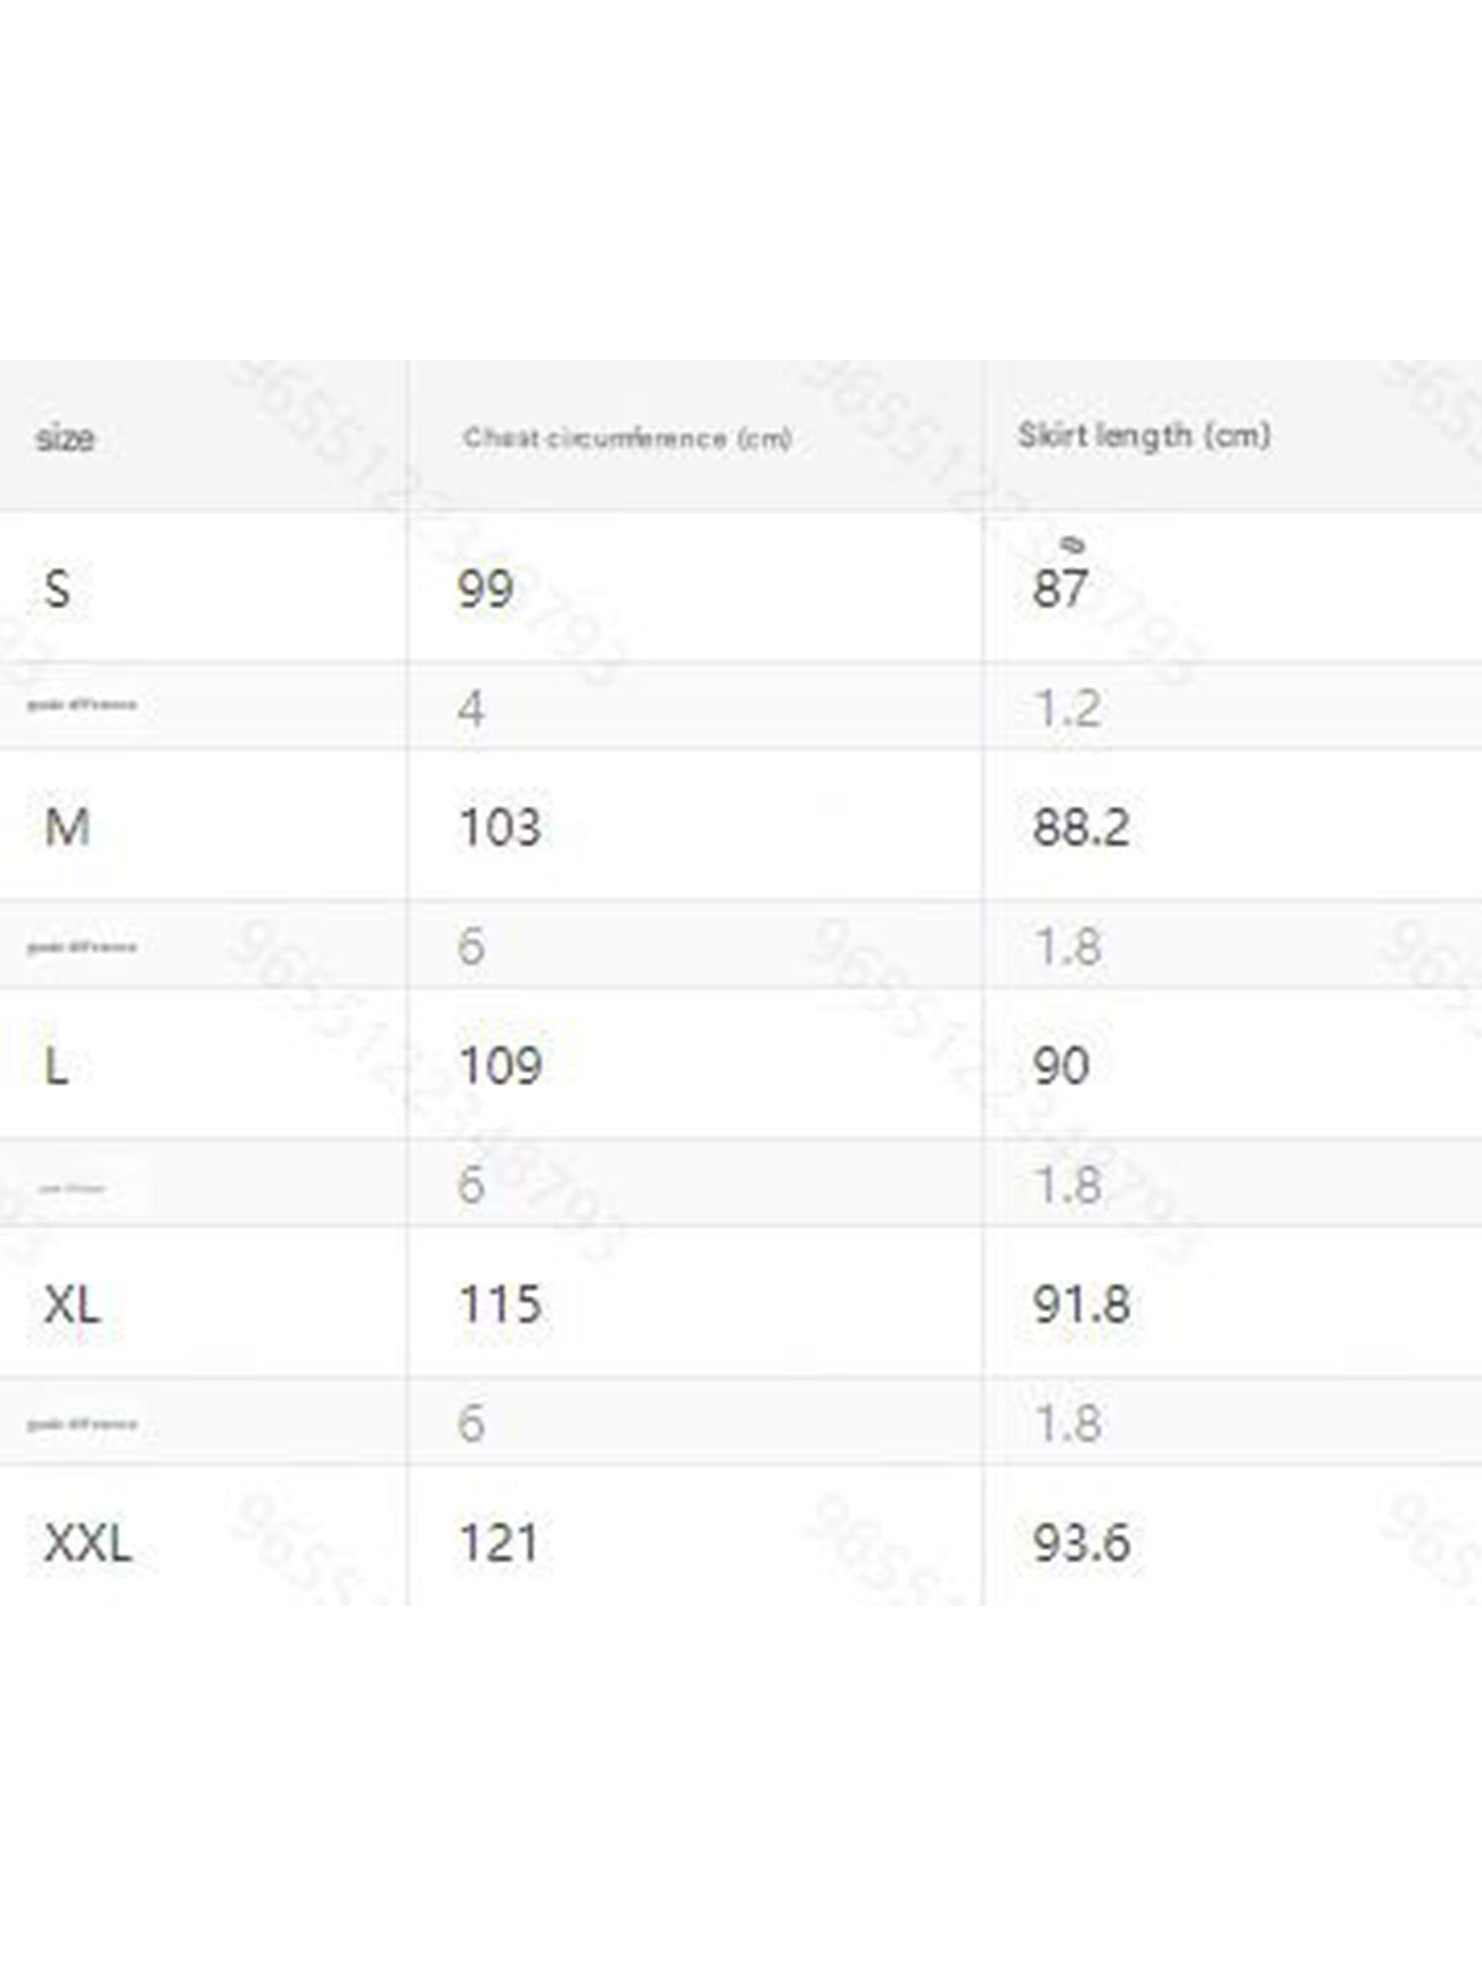Click the chest grade difference value 4
This screenshot has height=1966, width=1482.
click(471, 709)
